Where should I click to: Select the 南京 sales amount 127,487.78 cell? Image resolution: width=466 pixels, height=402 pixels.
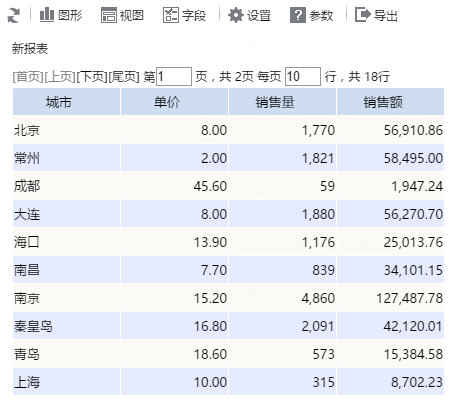point(390,298)
